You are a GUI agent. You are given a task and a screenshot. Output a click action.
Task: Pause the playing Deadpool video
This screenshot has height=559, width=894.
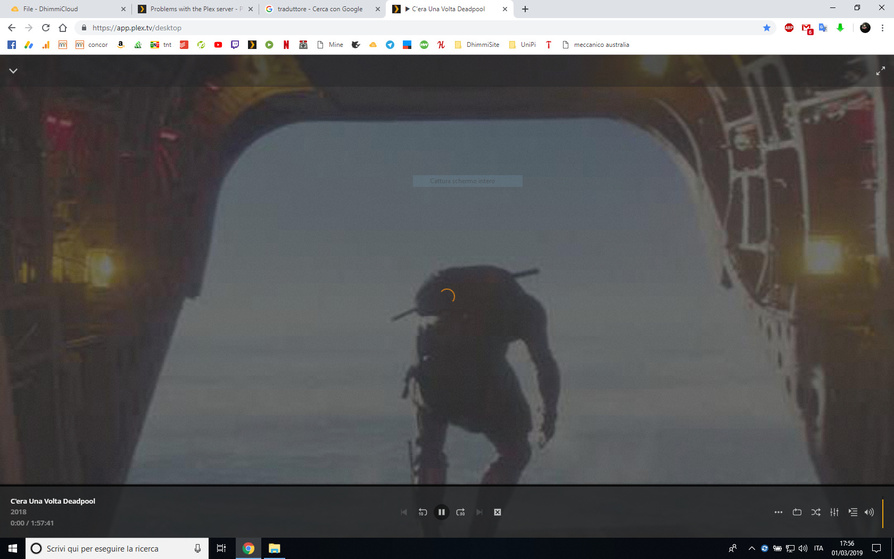point(441,512)
